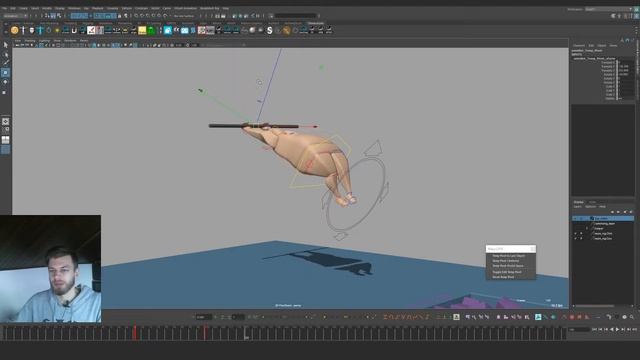
Task: Open the Create menu
Action: pos(23,8)
